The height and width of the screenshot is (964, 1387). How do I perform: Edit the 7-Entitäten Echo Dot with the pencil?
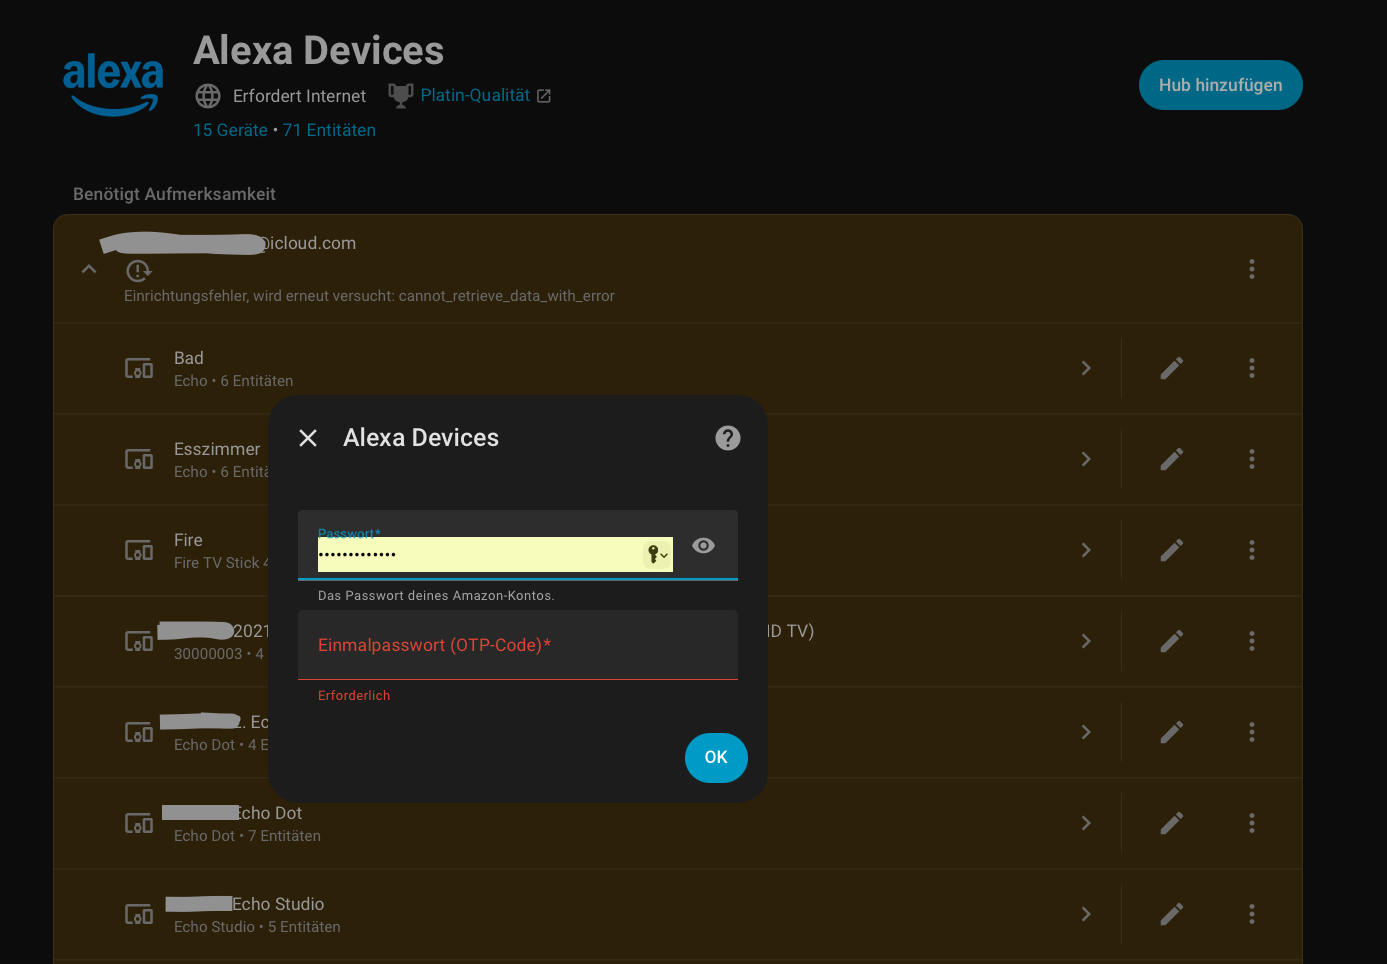point(1172,824)
